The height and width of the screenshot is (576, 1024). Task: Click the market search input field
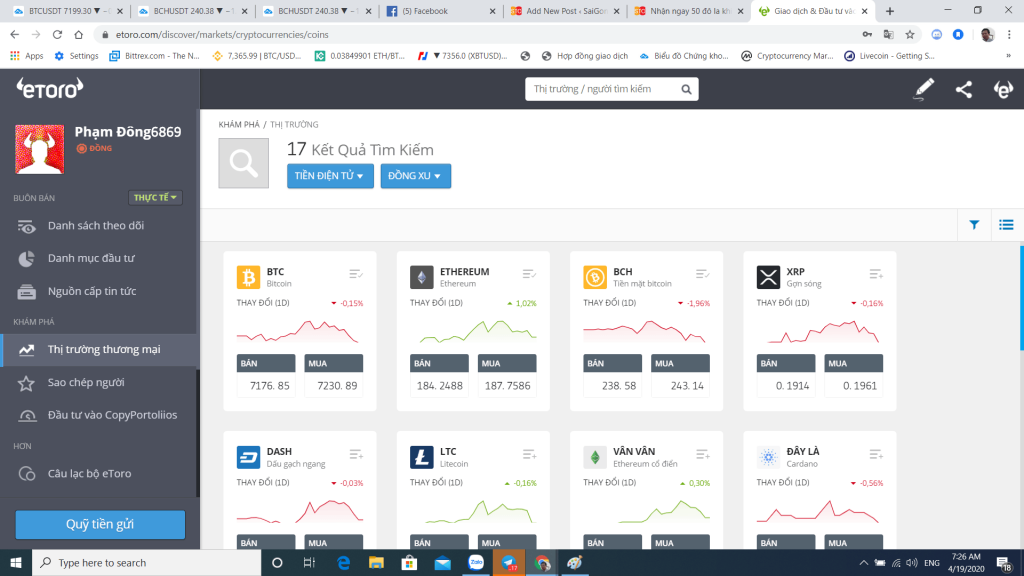(x=602, y=89)
